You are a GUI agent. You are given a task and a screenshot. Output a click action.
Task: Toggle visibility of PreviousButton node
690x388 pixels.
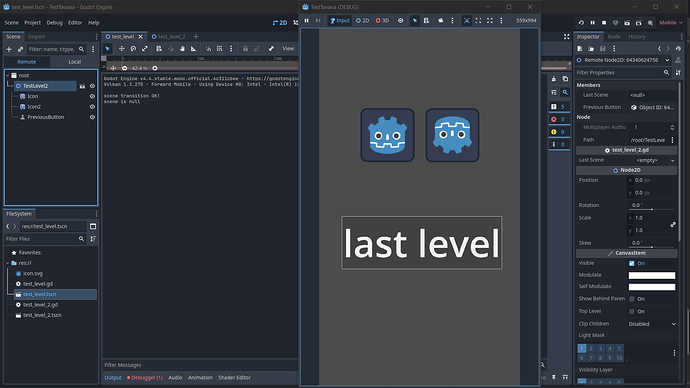(92, 117)
